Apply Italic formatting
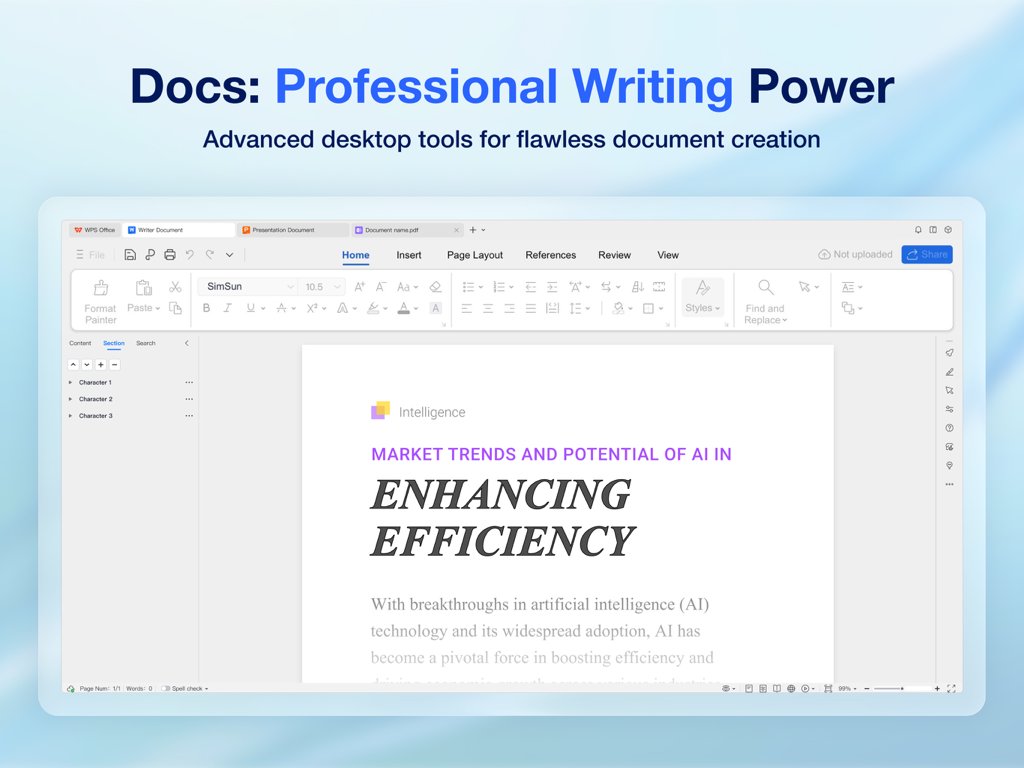This screenshot has height=768, width=1024. coord(227,308)
